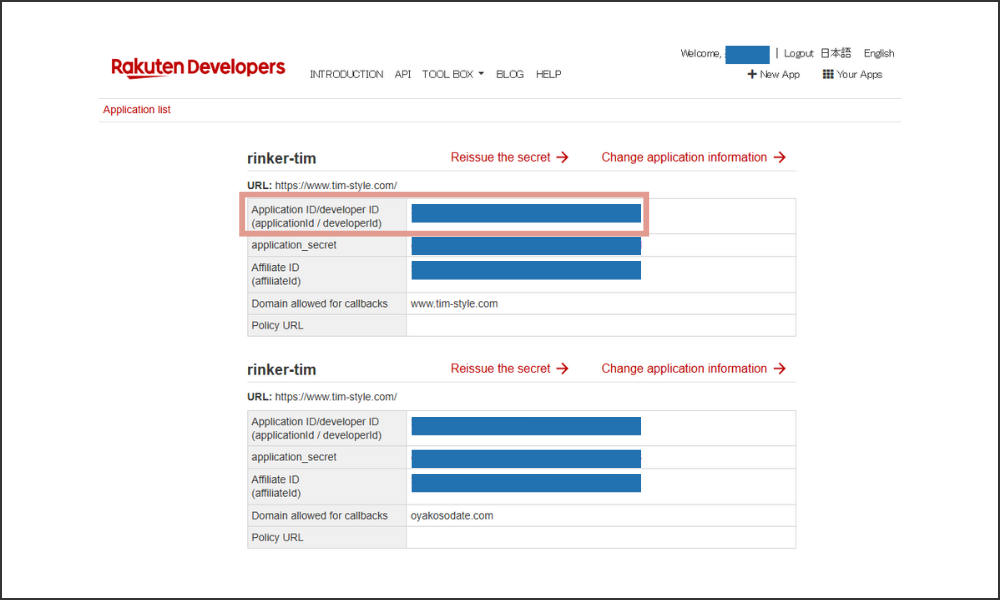
Task: Select second app's Affiliate ID value
Action: pos(526,483)
